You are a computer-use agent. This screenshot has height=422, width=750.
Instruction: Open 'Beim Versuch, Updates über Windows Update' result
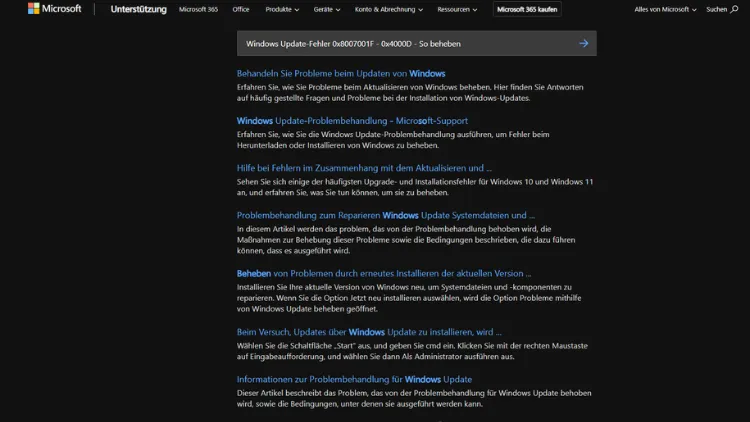[369, 332]
